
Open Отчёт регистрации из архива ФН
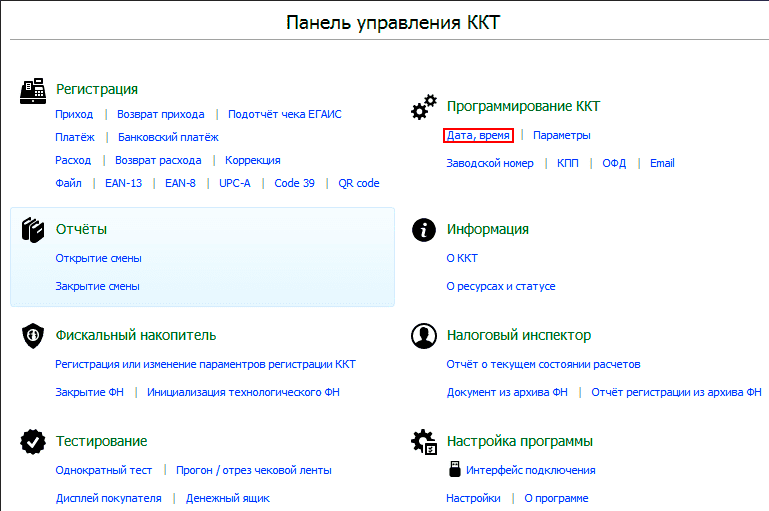tap(676, 392)
